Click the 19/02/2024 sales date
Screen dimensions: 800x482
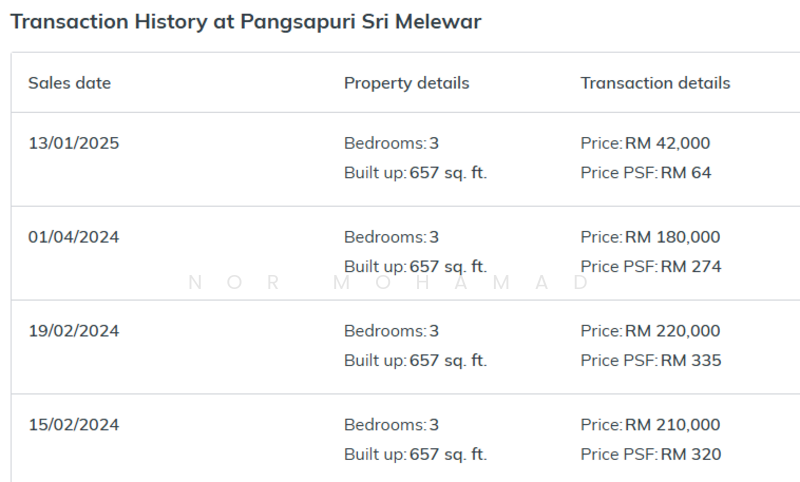click(x=73, y=331)
